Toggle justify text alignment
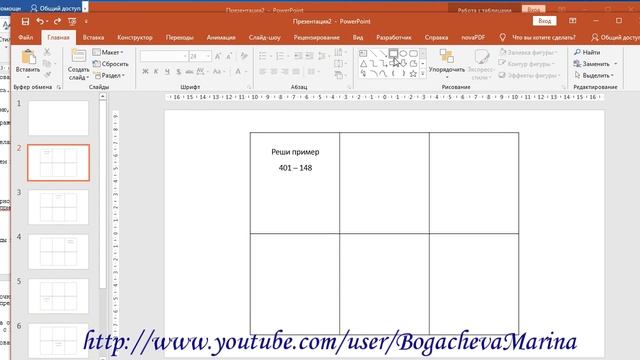 pos(296,72)
